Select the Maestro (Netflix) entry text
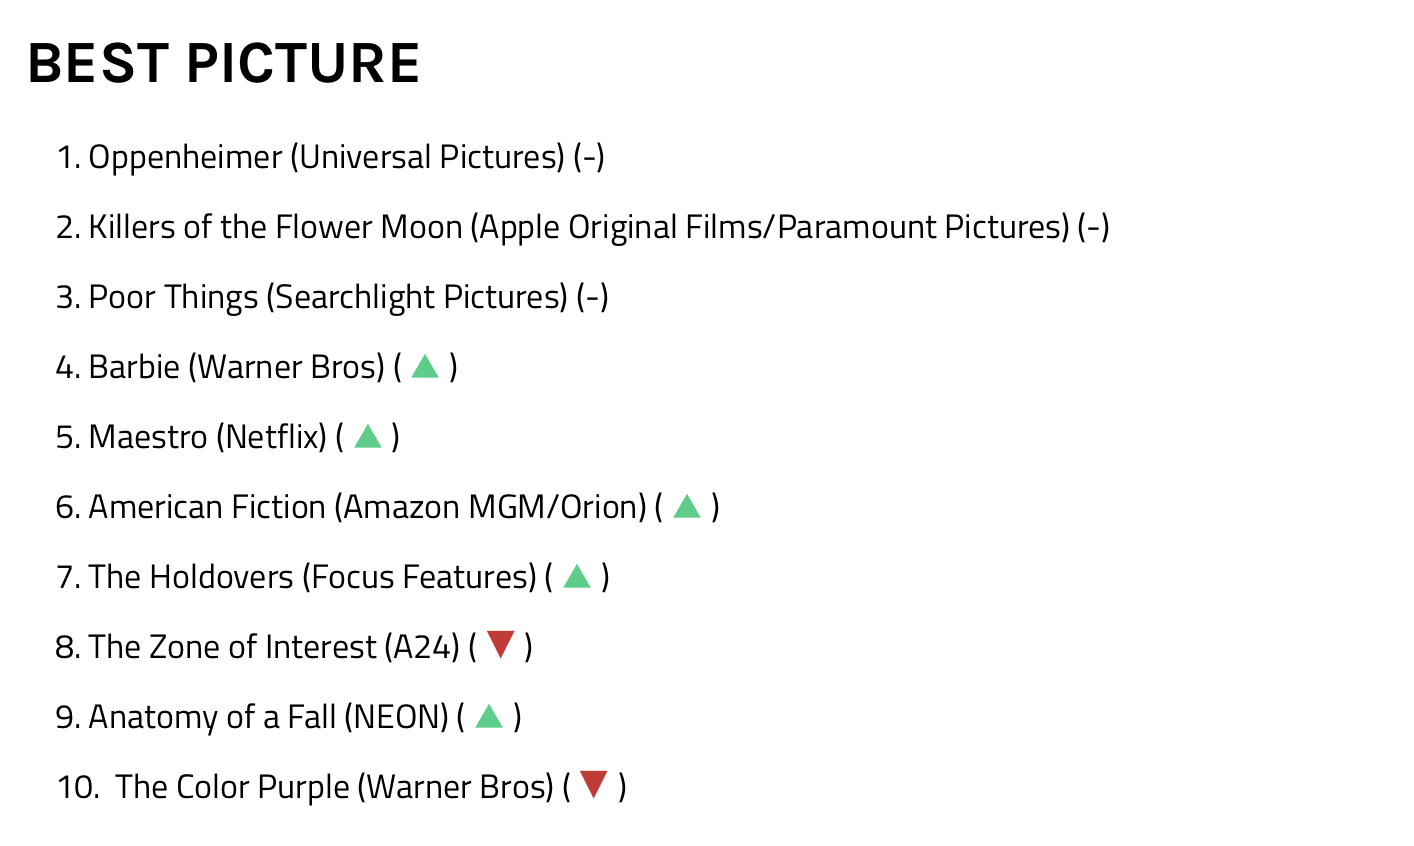1414x846 pixels. click(x=207, y=437)
